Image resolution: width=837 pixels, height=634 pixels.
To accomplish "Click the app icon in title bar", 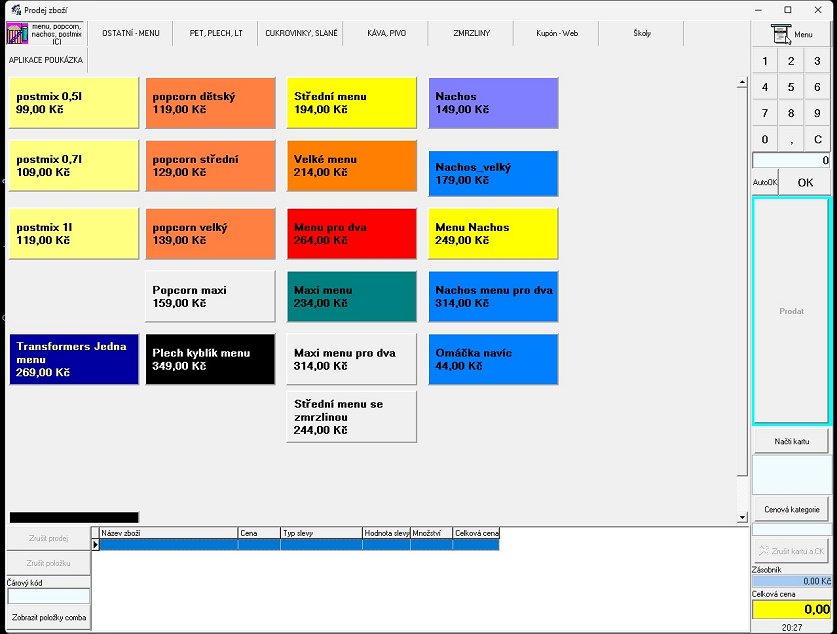I will pyautogui.click(x=14, y=9).
